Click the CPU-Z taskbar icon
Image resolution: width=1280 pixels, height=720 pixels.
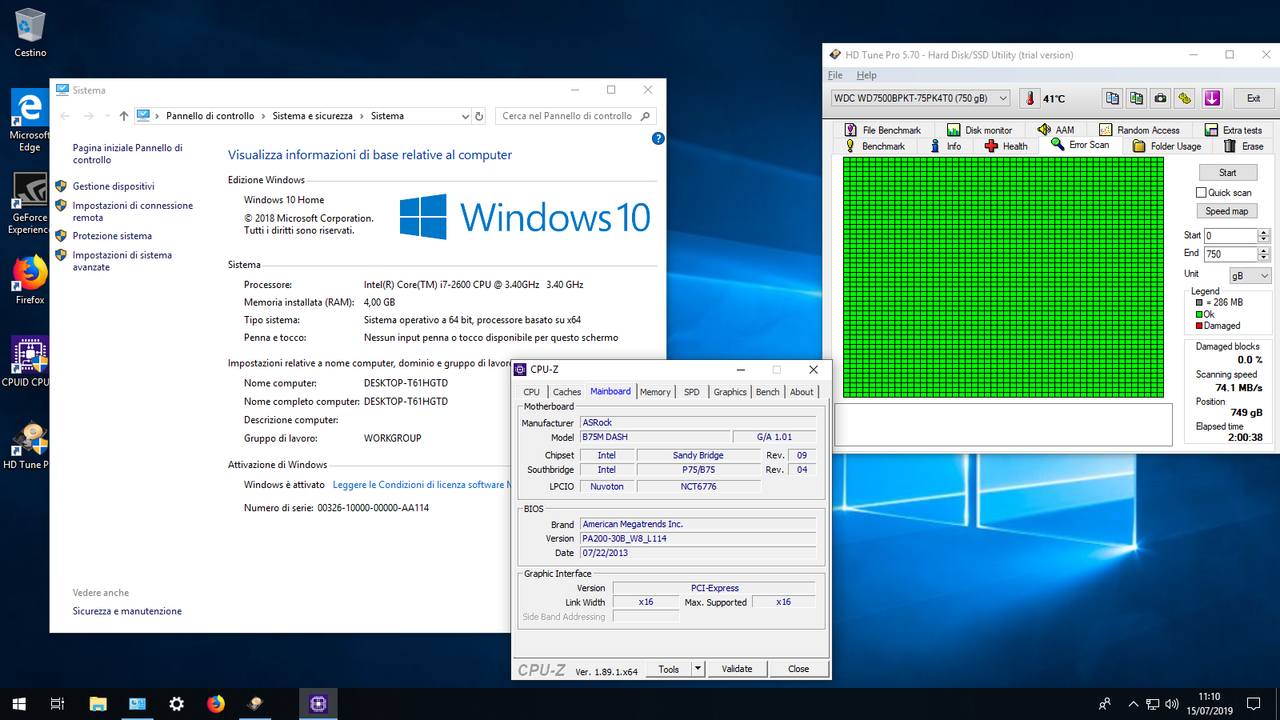pyautogui.click(x=318, y=704)
